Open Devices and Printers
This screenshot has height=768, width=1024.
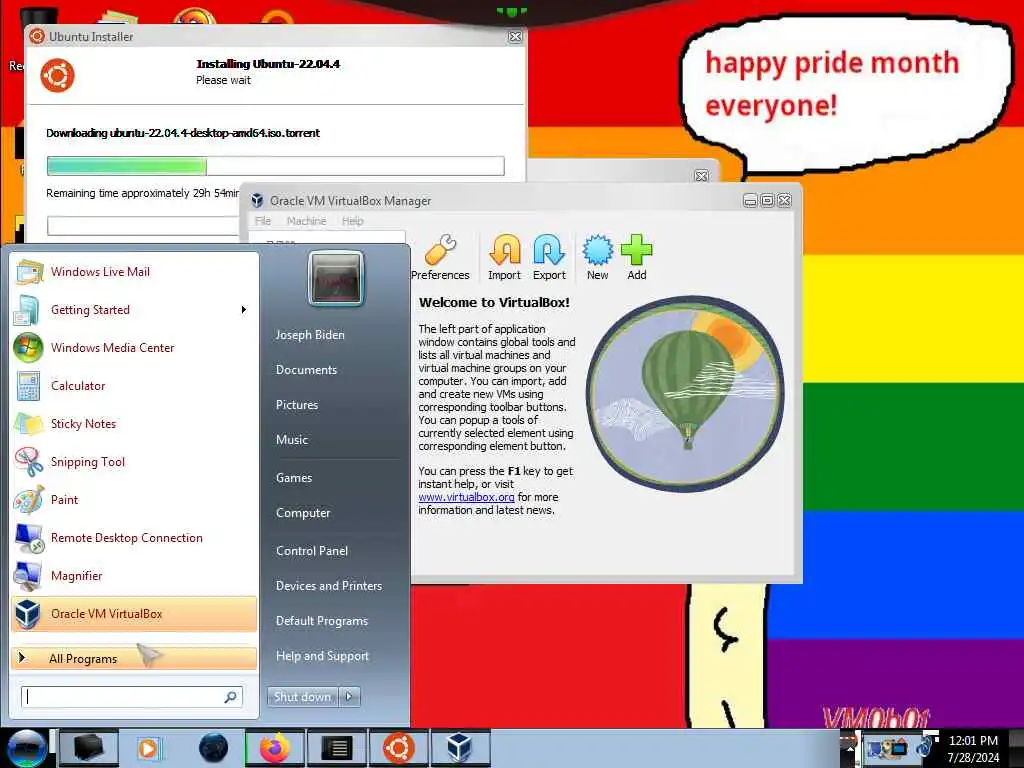(328, 586)
